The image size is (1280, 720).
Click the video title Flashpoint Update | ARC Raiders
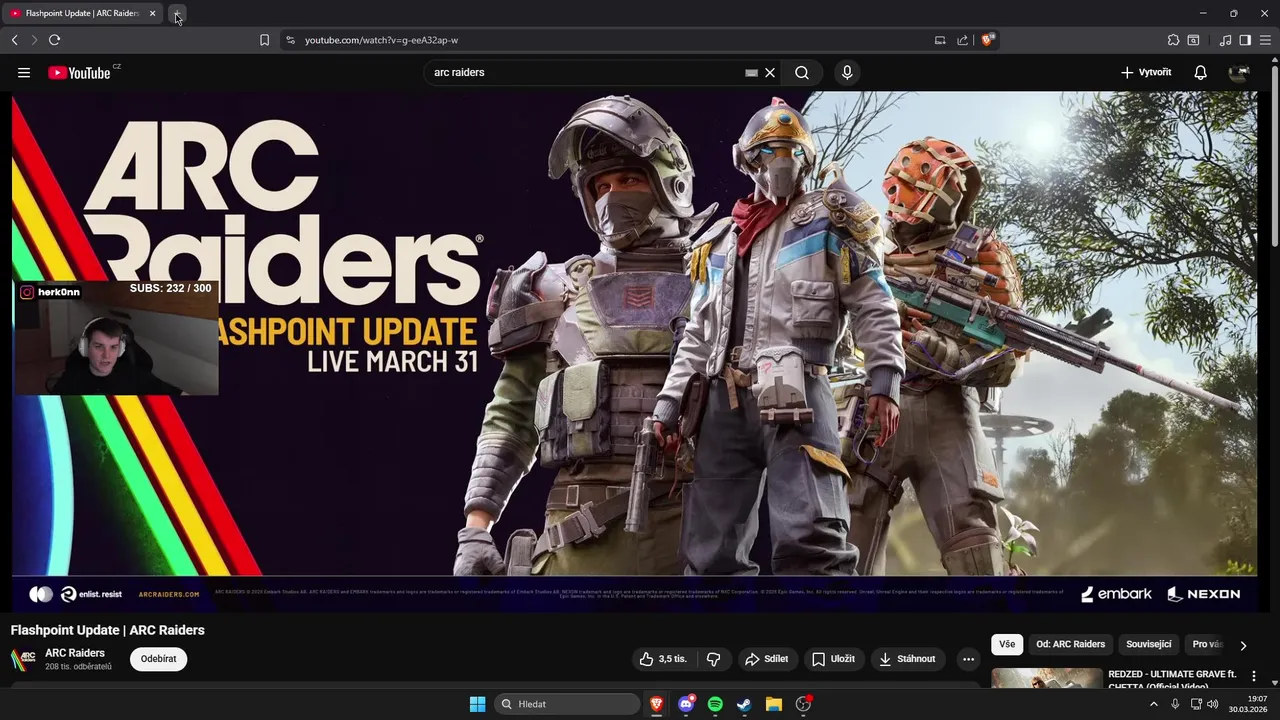108,630
